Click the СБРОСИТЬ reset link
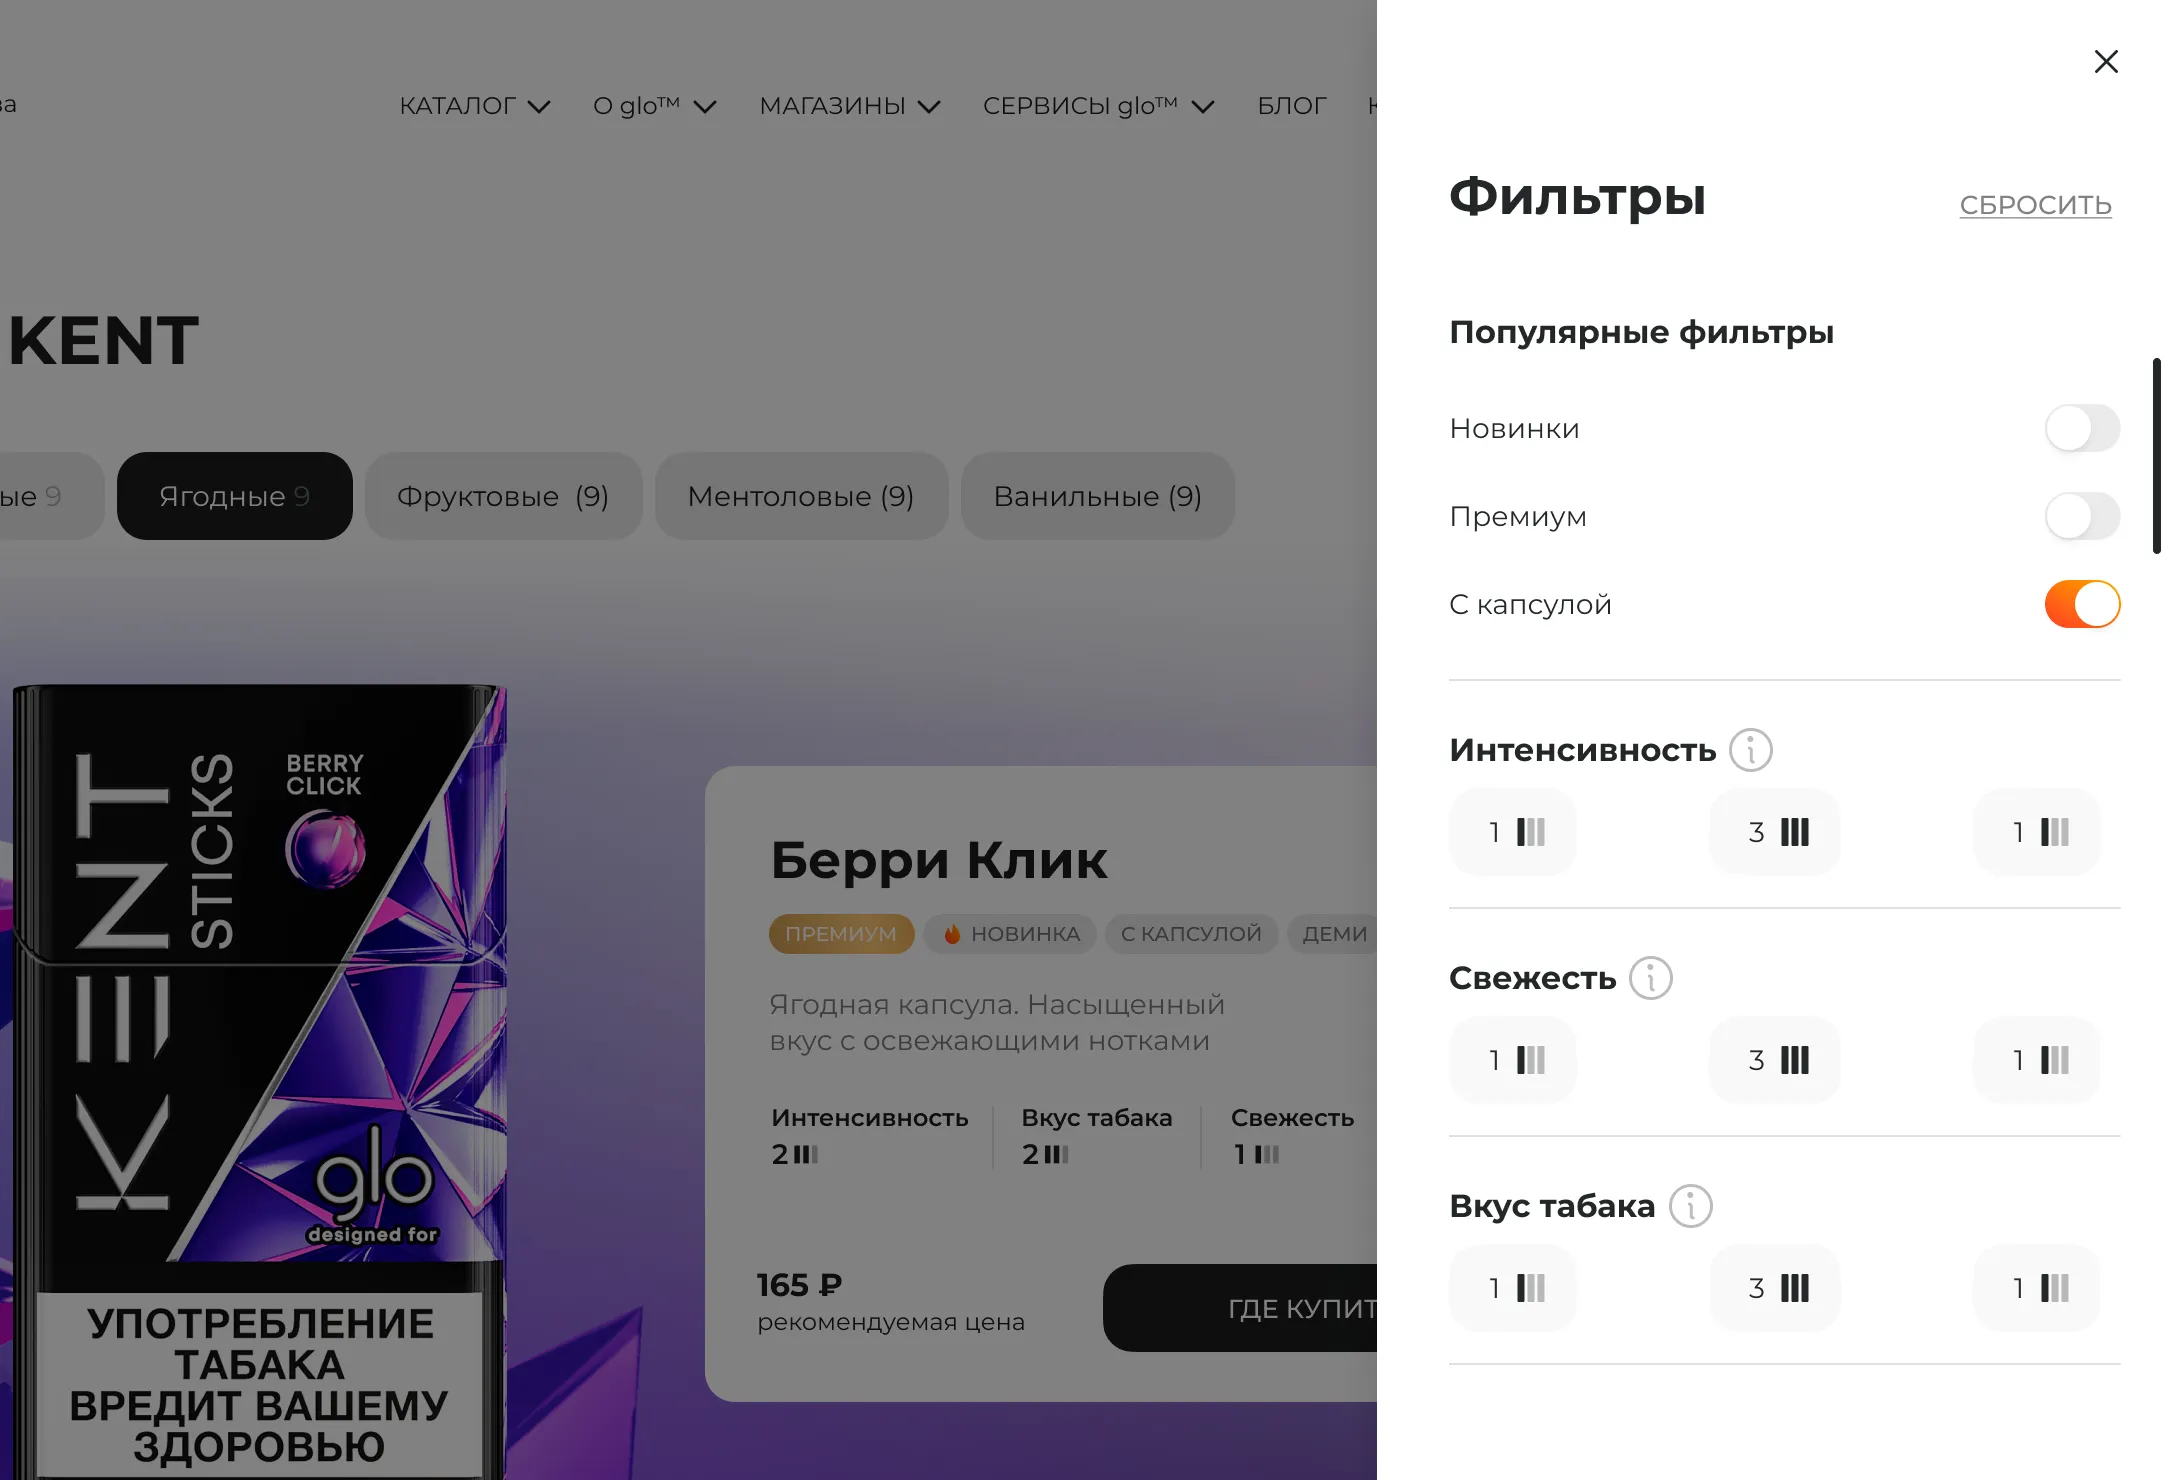Screen dimensions: 2169x1480 (x=2034, y=205)
